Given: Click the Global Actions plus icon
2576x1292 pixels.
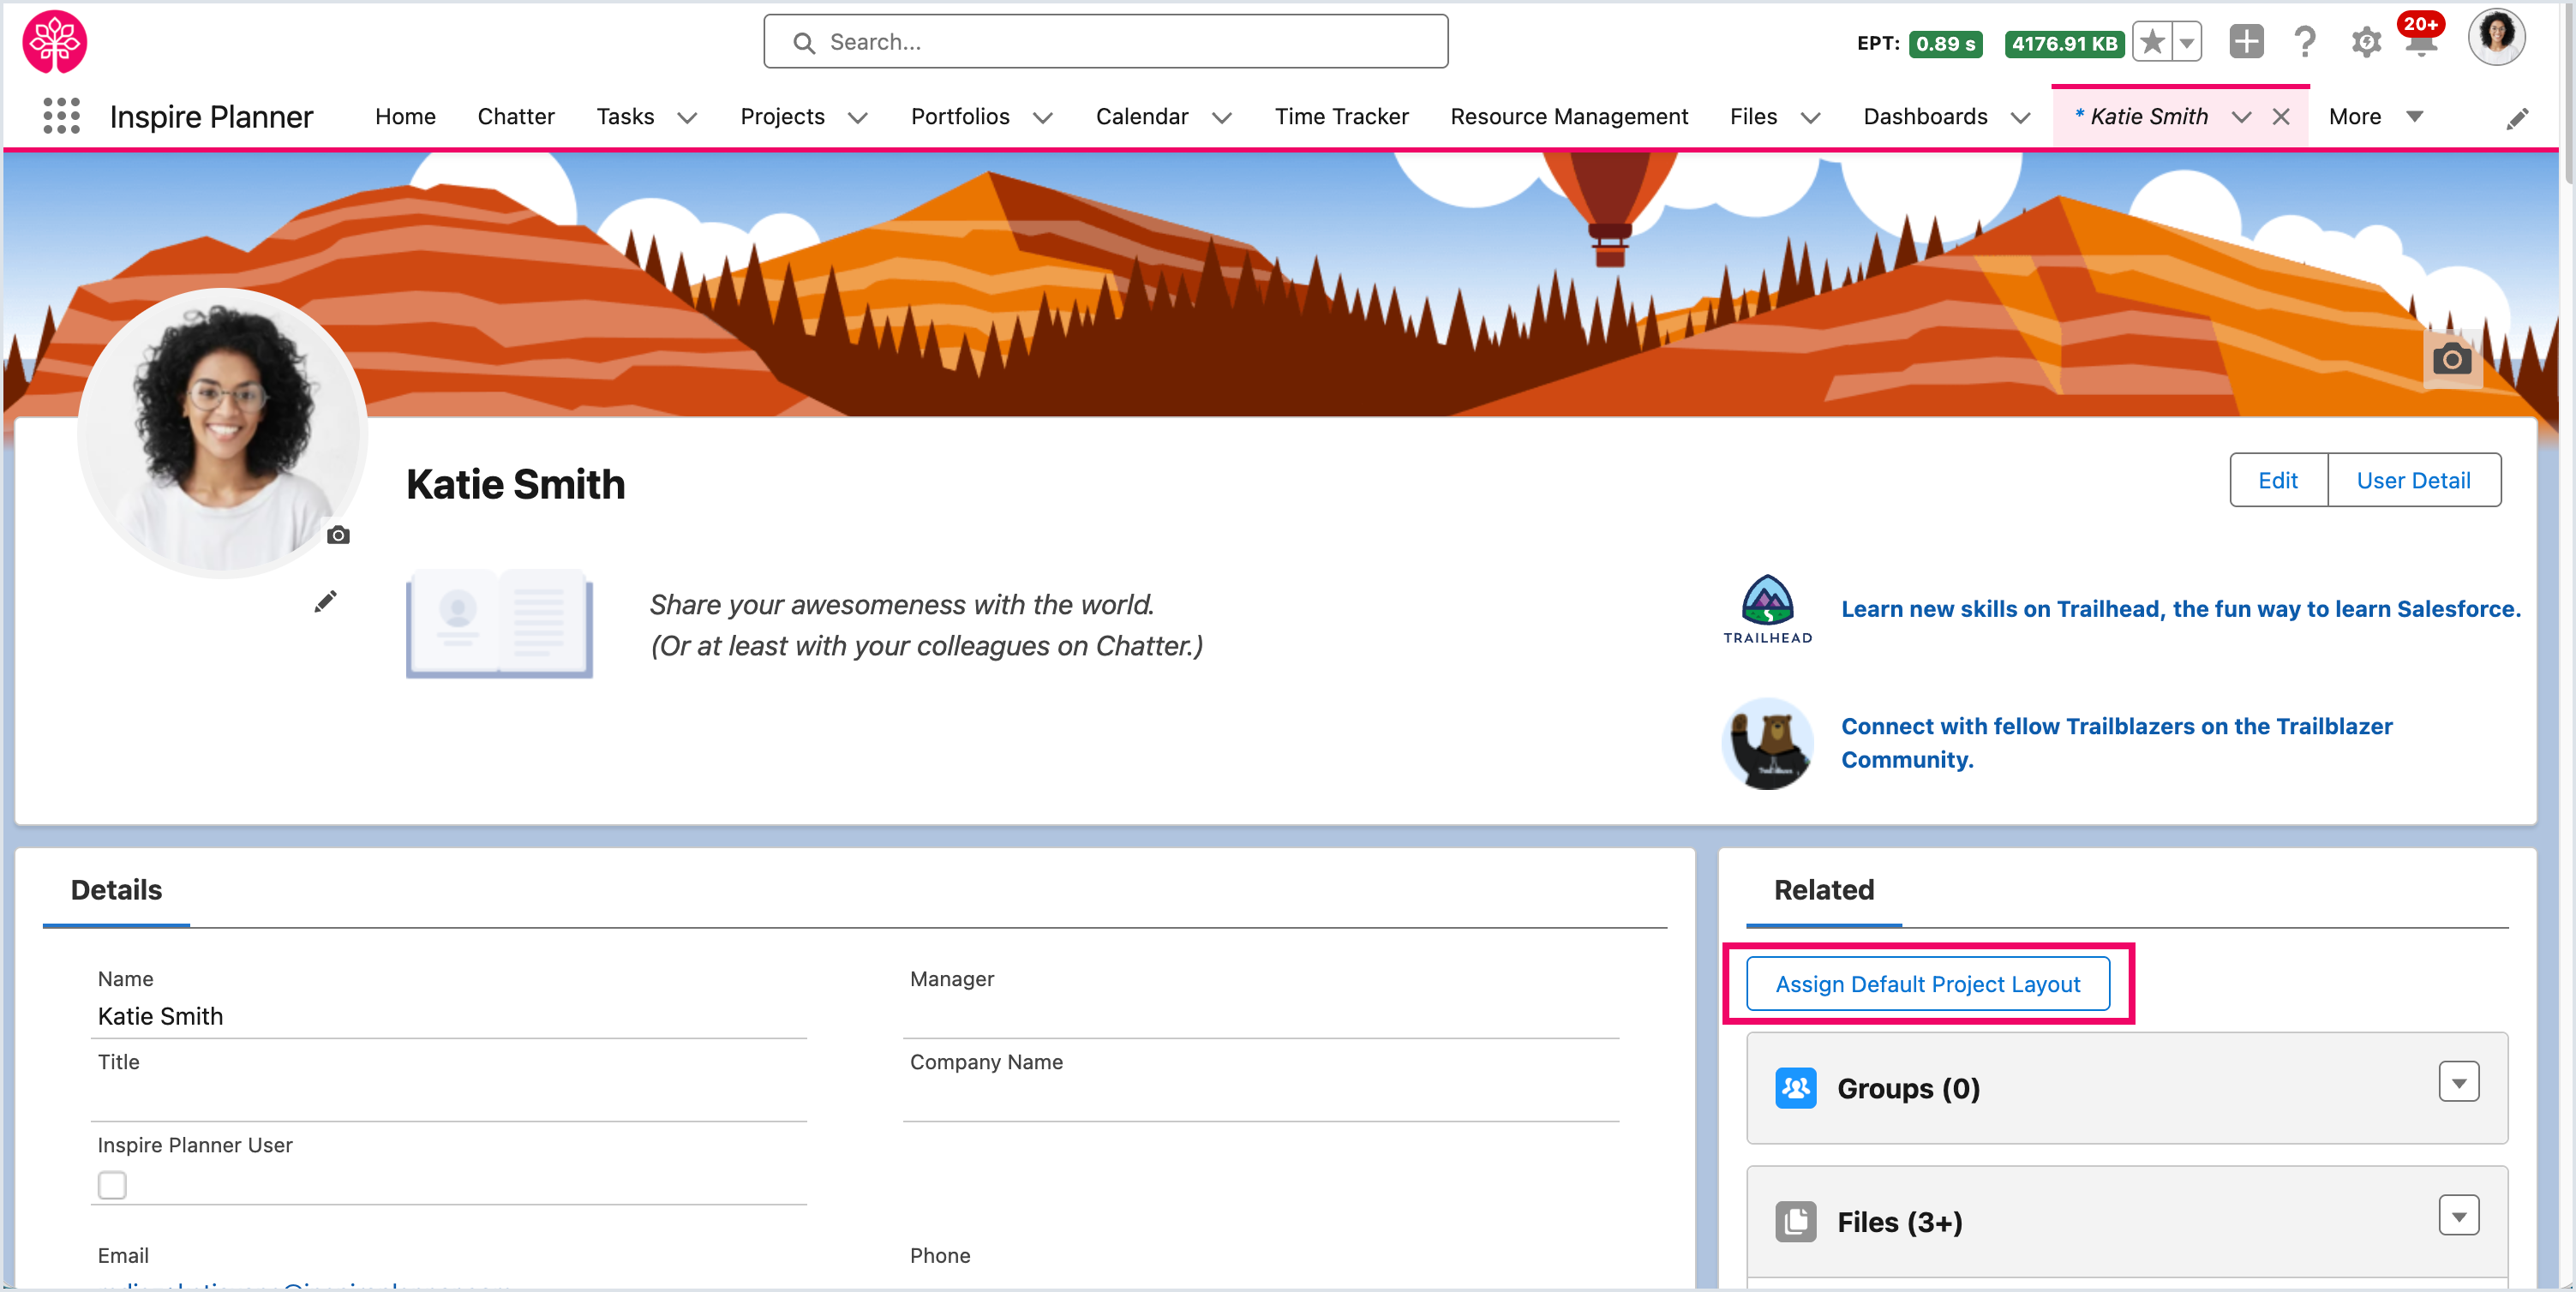Looking at the screenshot, I should pyautogui.click(x=2245, y=42).
